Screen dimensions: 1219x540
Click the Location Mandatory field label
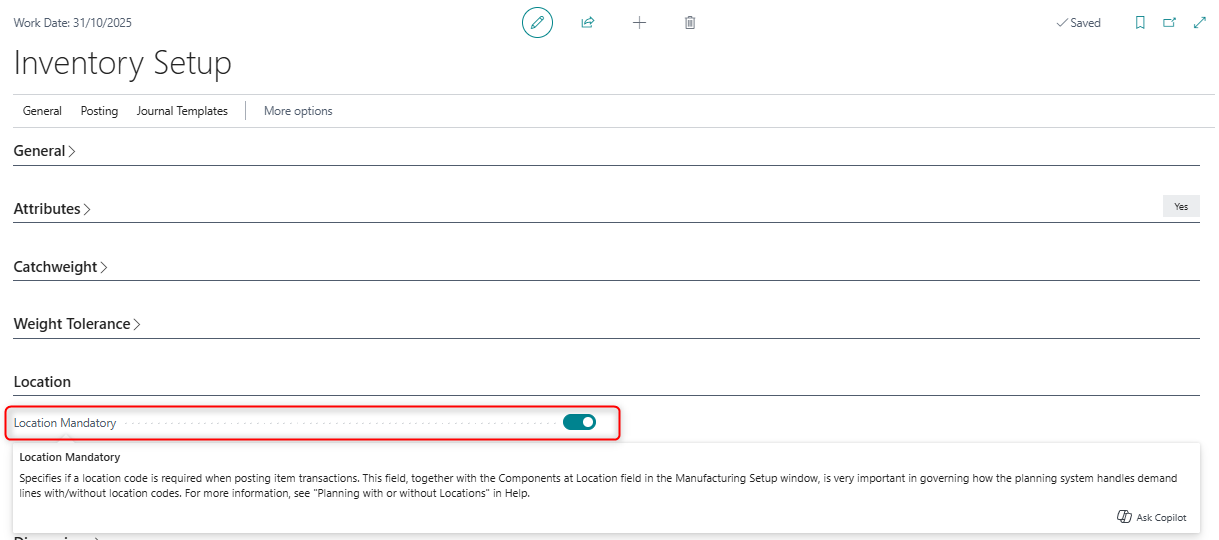click(x=65, y=423)
